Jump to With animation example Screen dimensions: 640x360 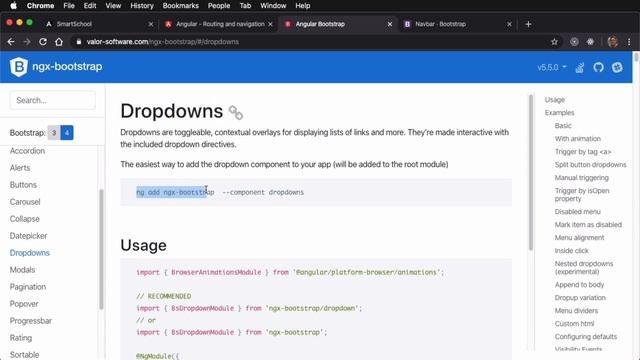[x=578, y=139]
